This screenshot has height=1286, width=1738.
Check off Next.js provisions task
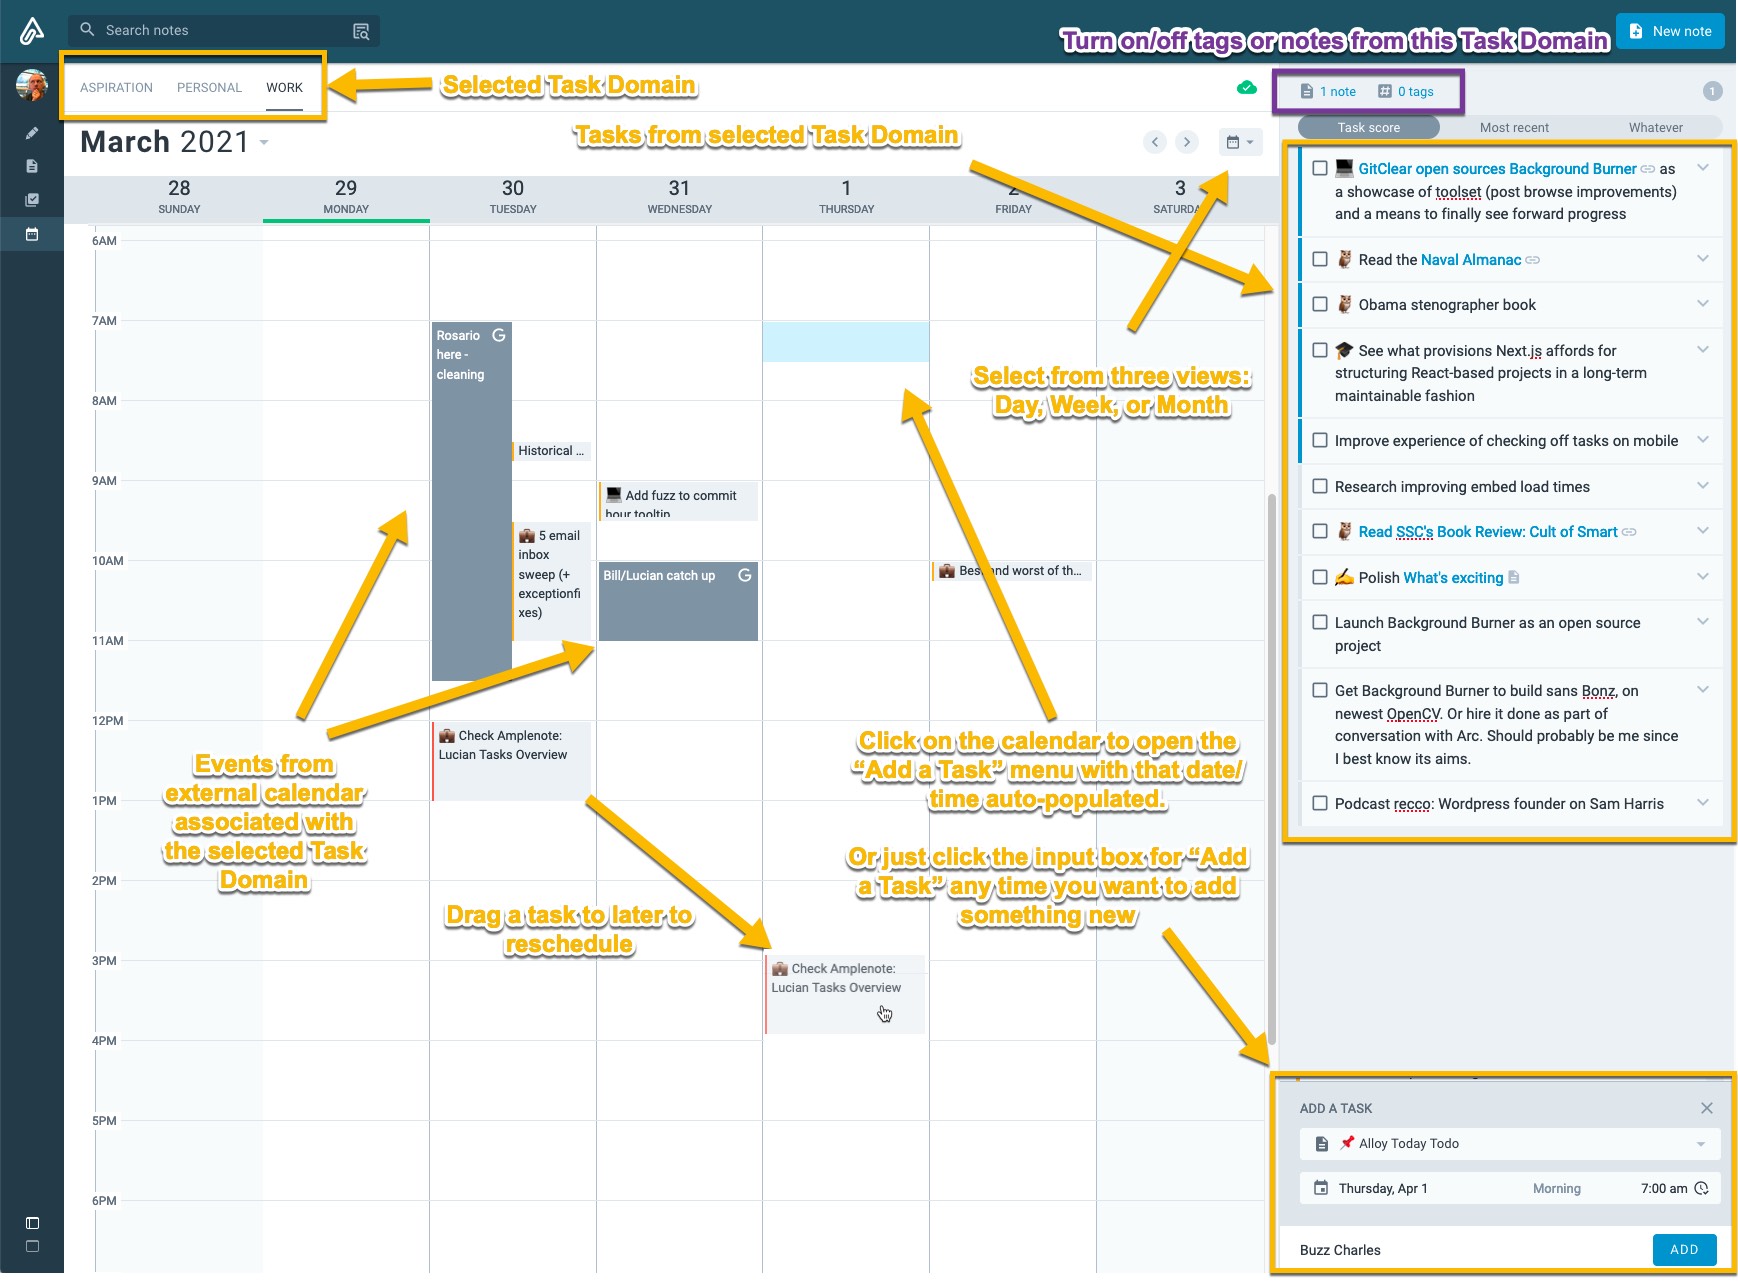click(1320, 350)
